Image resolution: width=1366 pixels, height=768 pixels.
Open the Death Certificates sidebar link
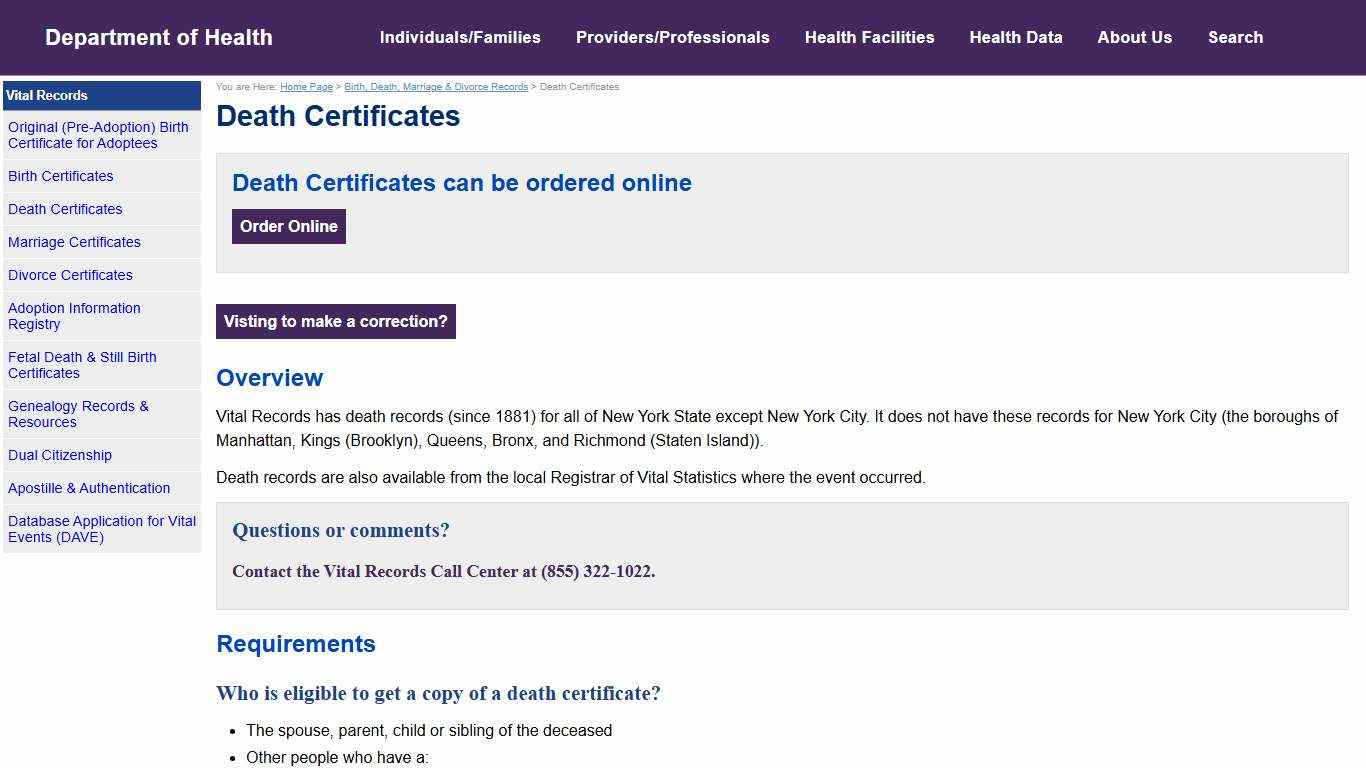click(65, 209)
